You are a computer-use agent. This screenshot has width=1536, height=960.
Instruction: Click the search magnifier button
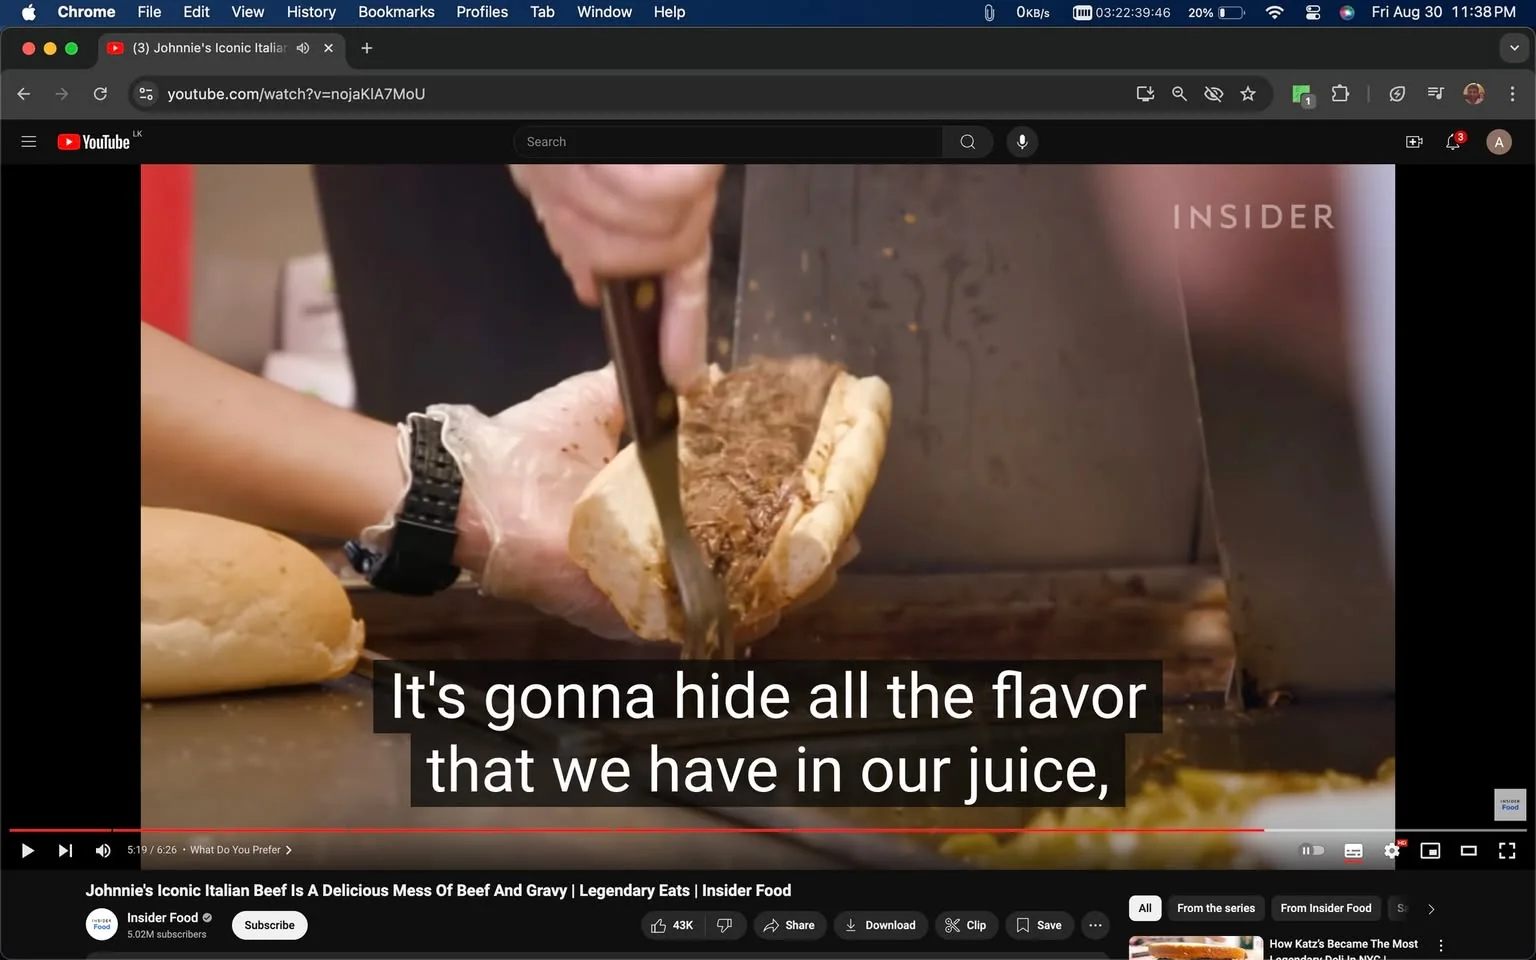pyautogui.click(x=967, y=142)
